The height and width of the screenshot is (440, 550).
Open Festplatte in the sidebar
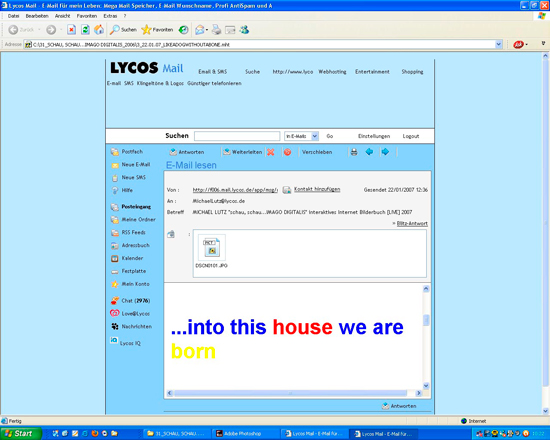coord(129,271)
